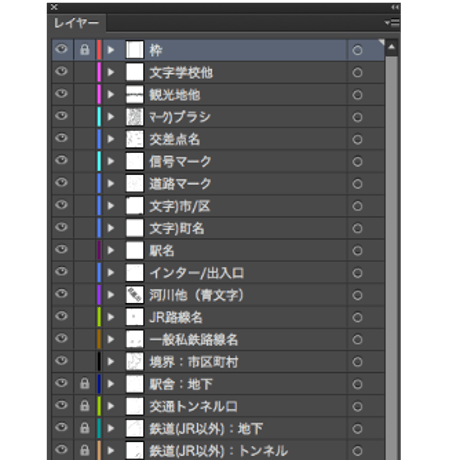
Task: Select the 鉄道(JR以外)：地下 layer name
Action: point(206,429)
